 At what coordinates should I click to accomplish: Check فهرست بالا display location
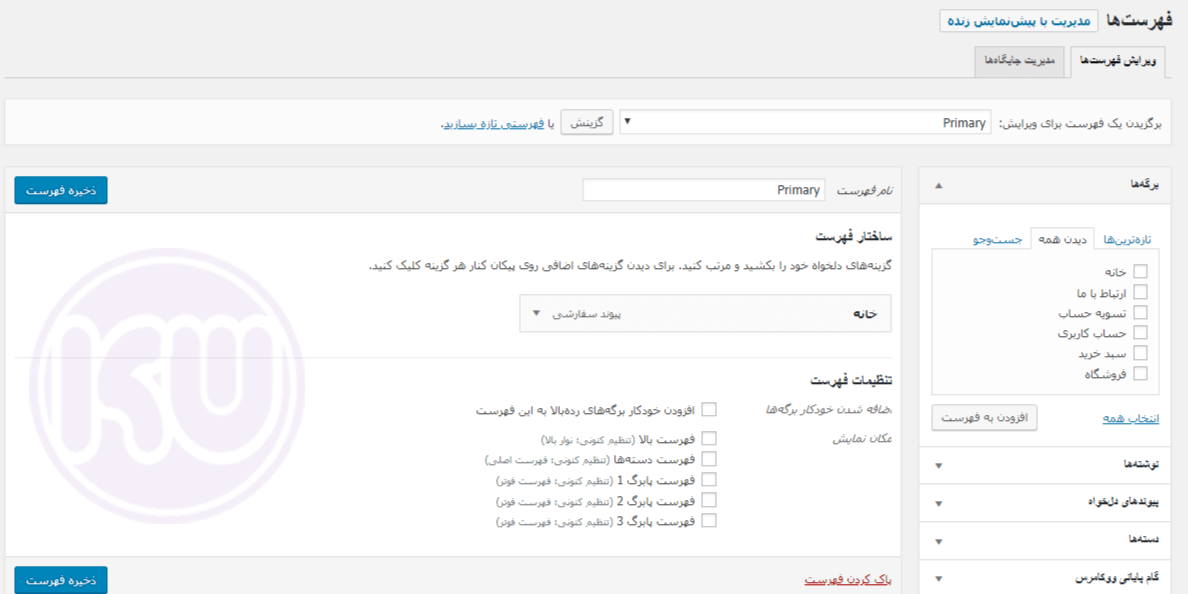709,439
